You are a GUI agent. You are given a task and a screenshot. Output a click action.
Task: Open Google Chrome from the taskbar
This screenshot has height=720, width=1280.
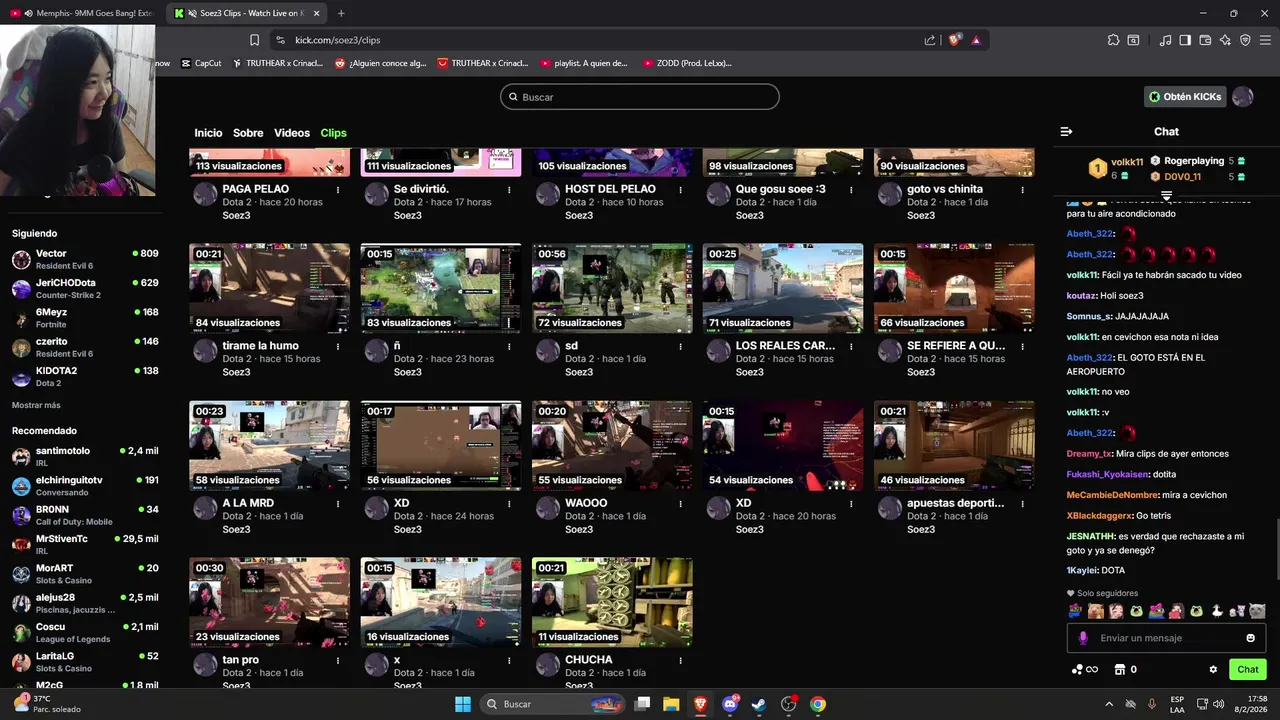click(x=818, y=704)
